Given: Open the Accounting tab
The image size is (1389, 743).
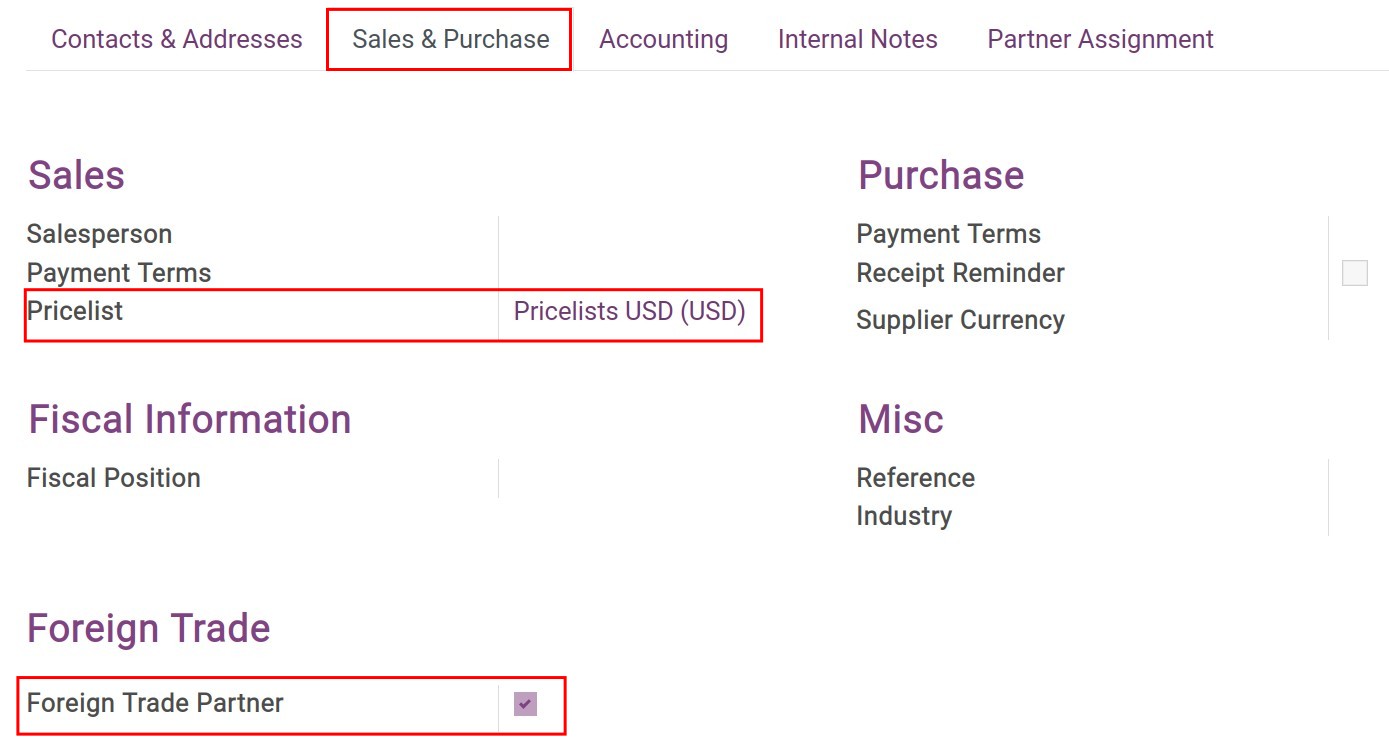Looking at the screenshot, I should pos(663,39).
